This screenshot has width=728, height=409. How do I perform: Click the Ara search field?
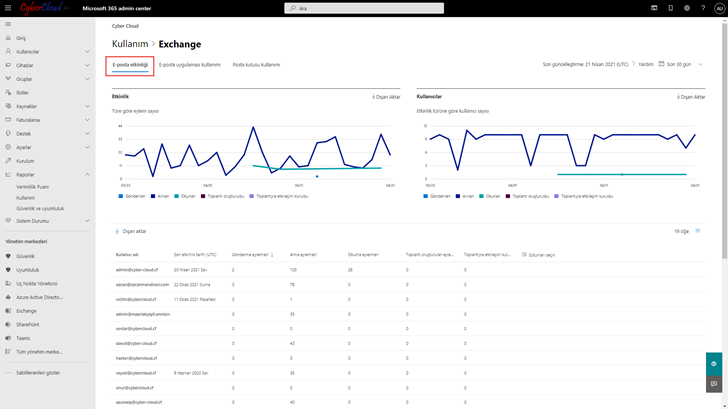click(x=364, y=8)
